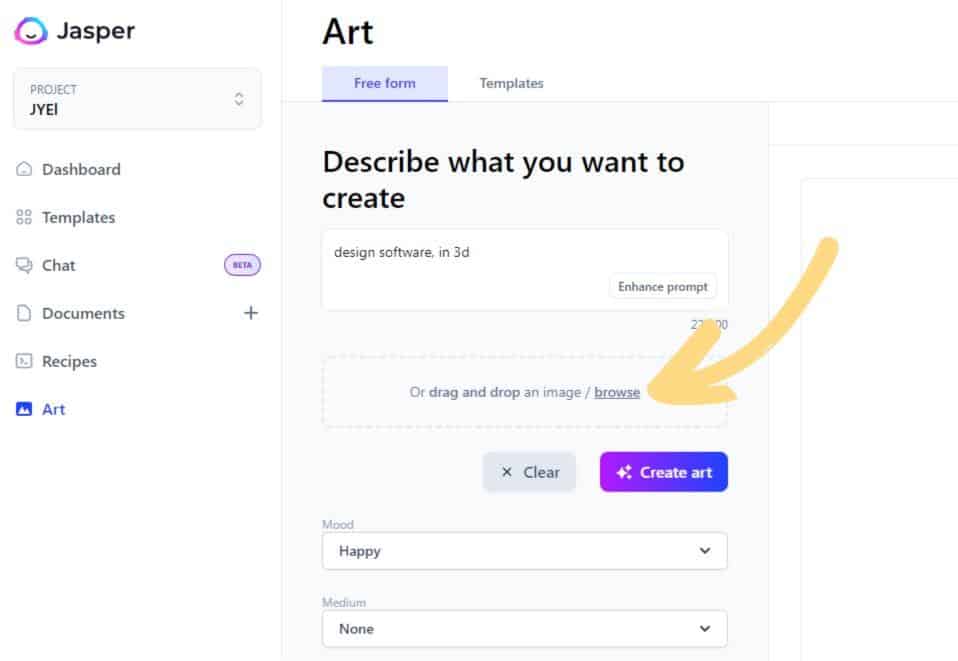Switch to the Templates tab

pyautogui.click(x=511, y=83)
